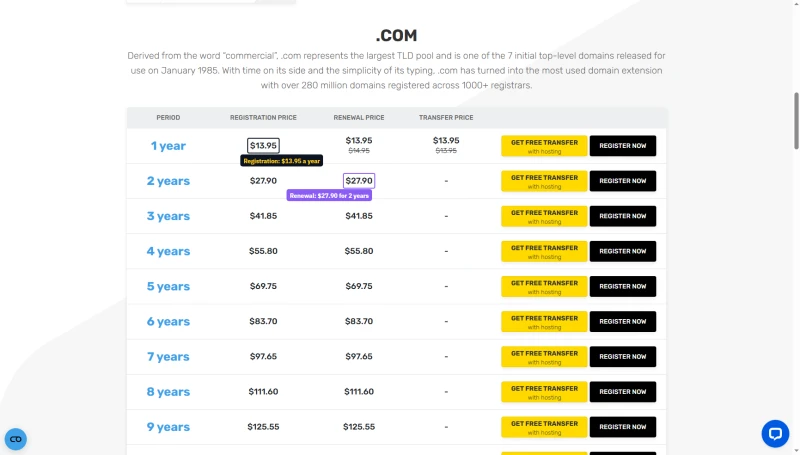Image resolution: width=800 pixels, height=455 pixels.
Task: Click the .COM section heading
Action: 396,36
